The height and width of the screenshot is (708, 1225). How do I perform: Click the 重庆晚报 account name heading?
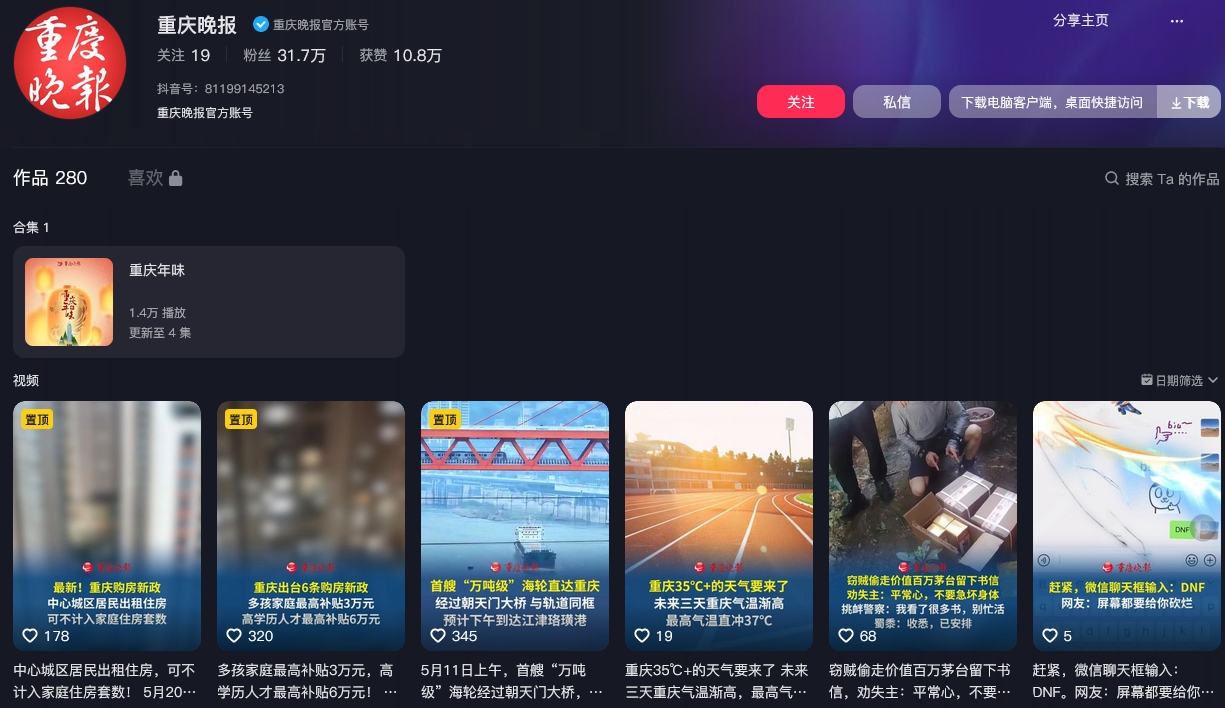point(197,25)
